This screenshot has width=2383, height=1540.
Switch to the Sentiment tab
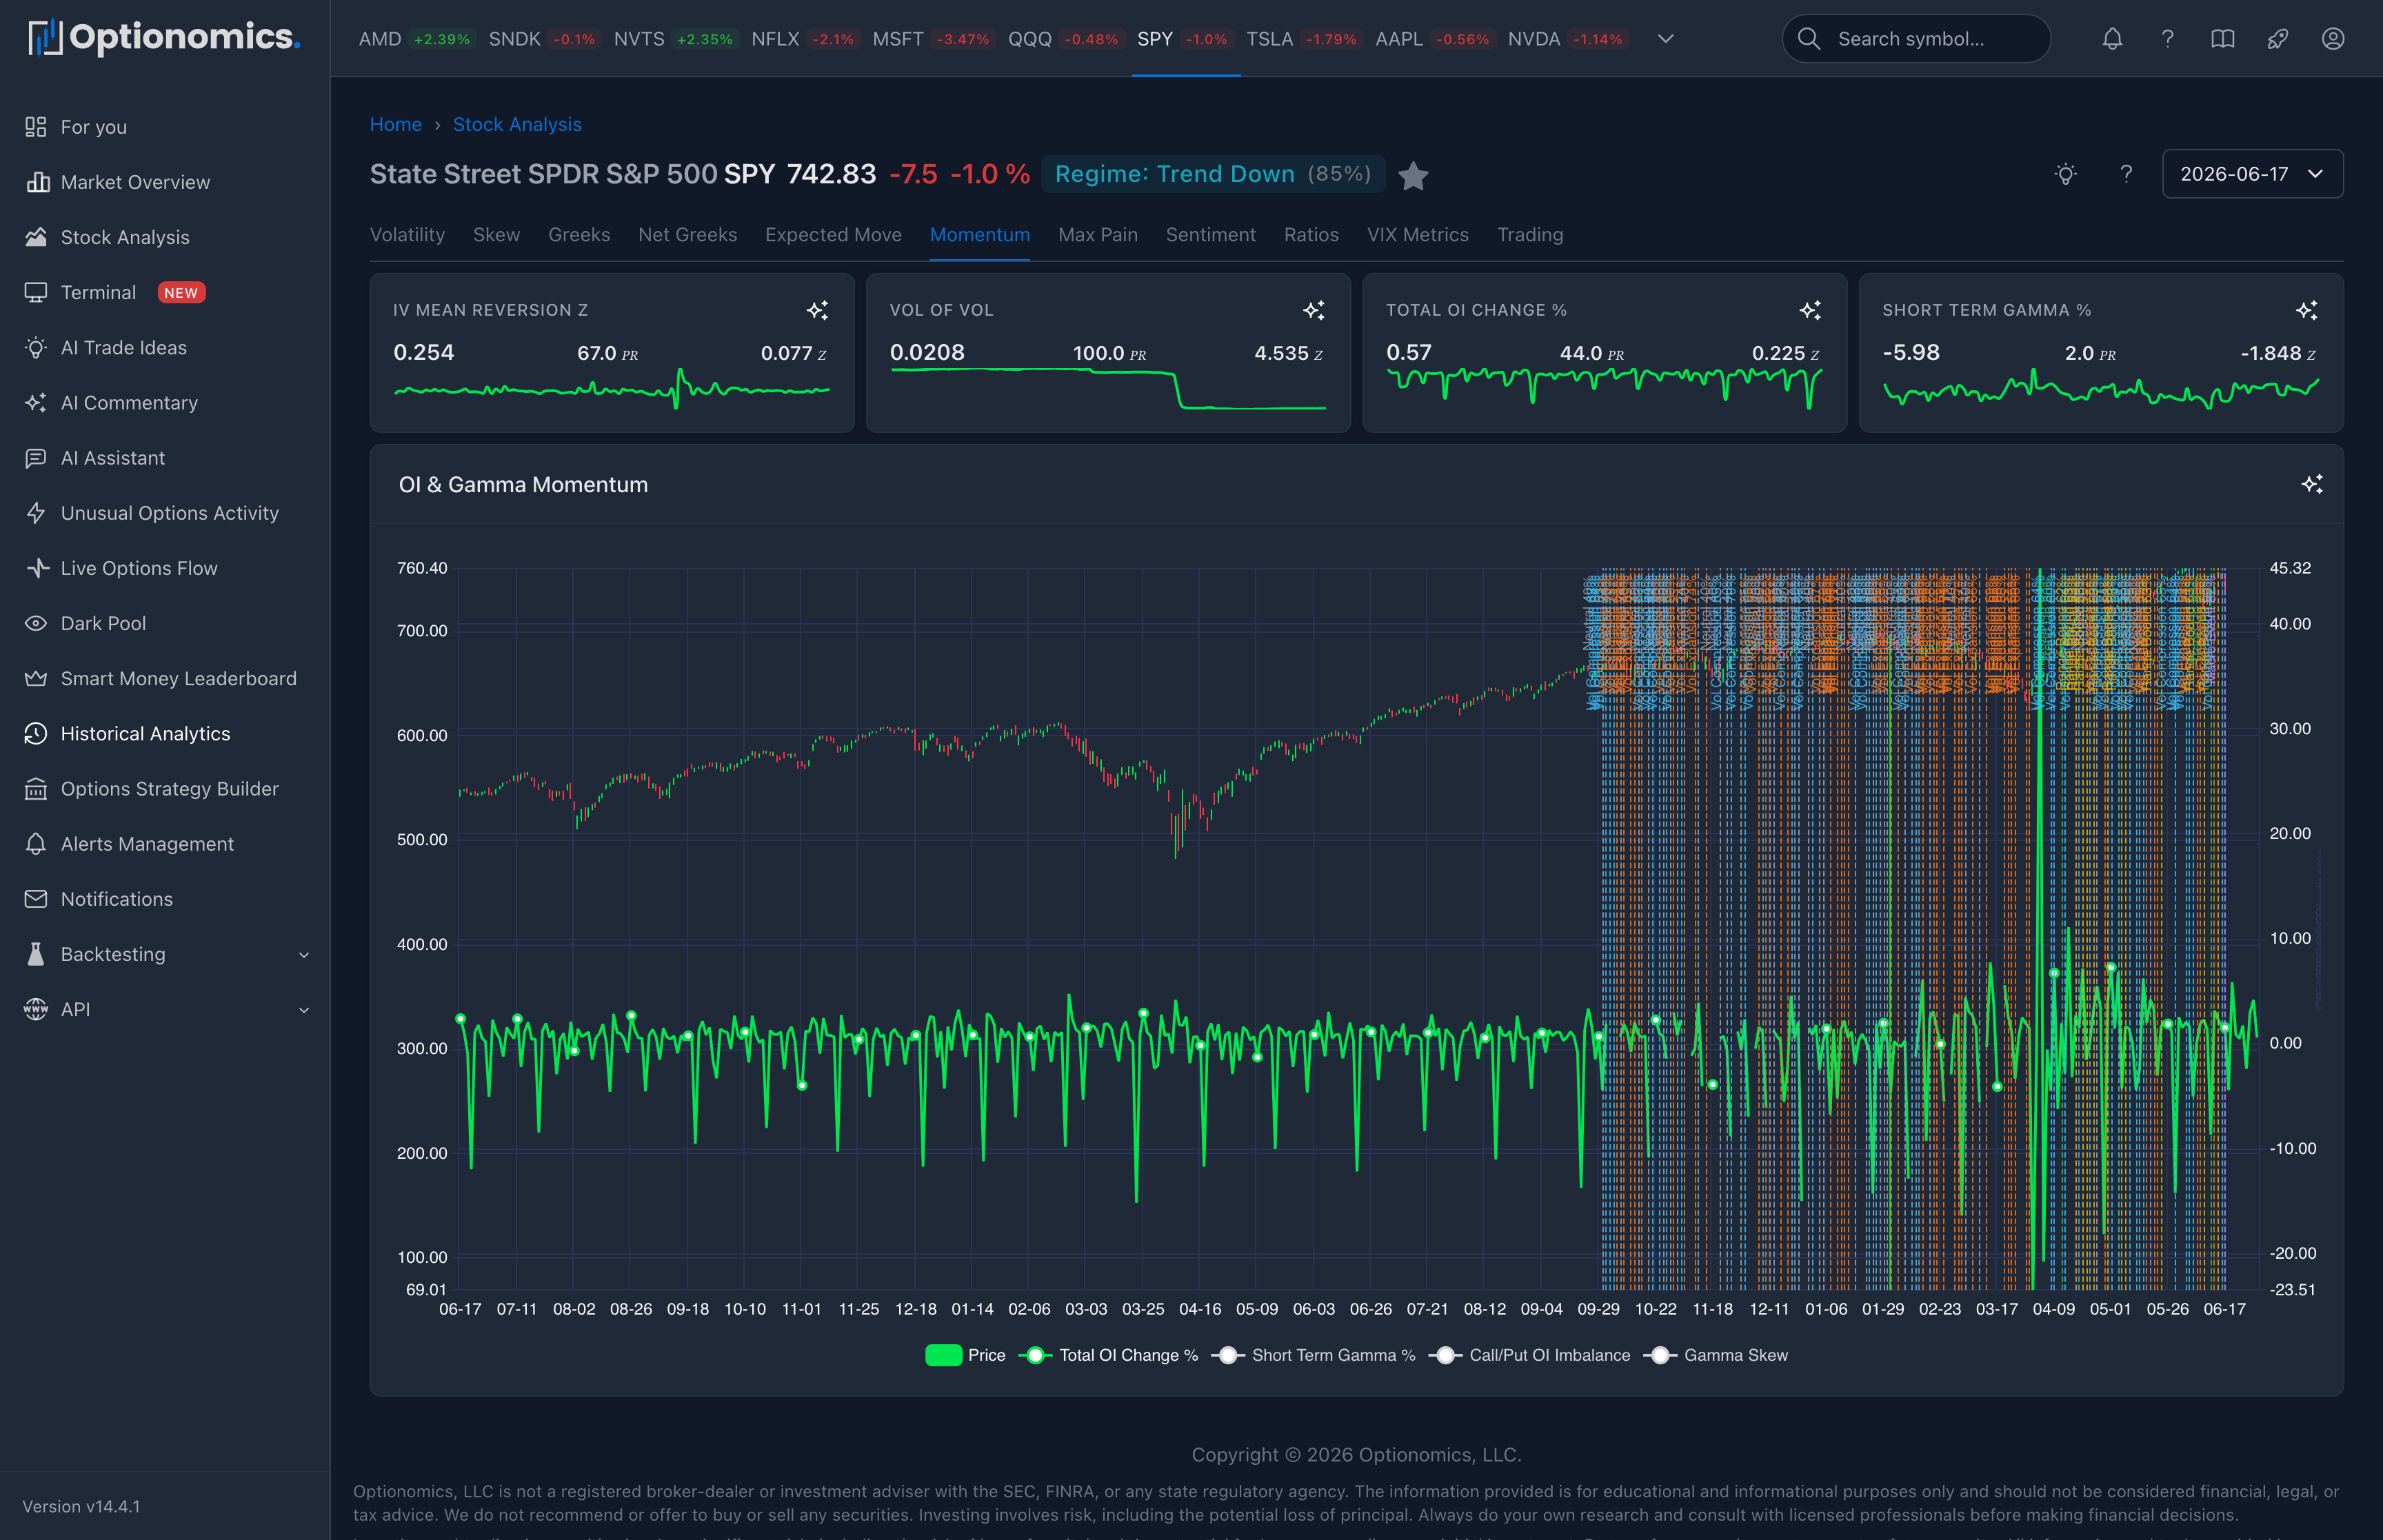click(x=1210, y=235)
